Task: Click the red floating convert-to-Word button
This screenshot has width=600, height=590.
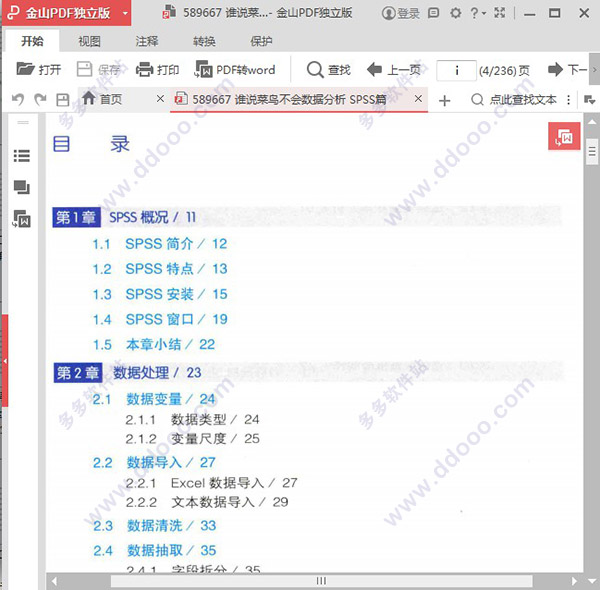Action: (x=564, y=136)
